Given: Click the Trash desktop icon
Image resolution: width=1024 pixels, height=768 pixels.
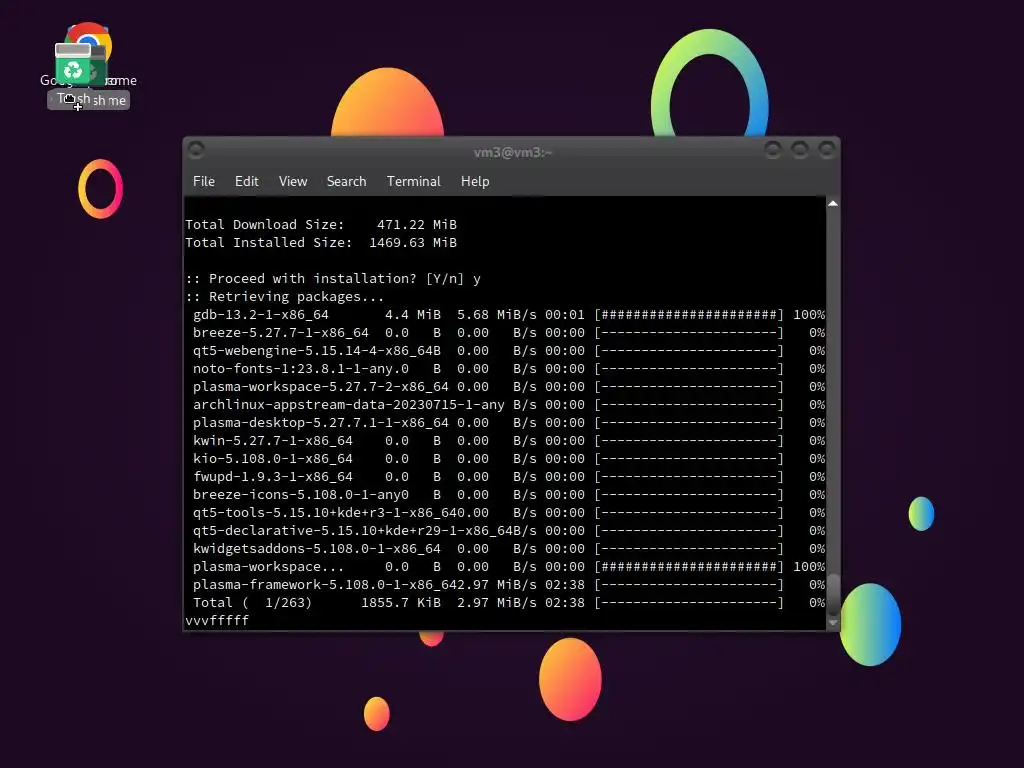Looking at the screenshot, I should click(x=73, y=73).
